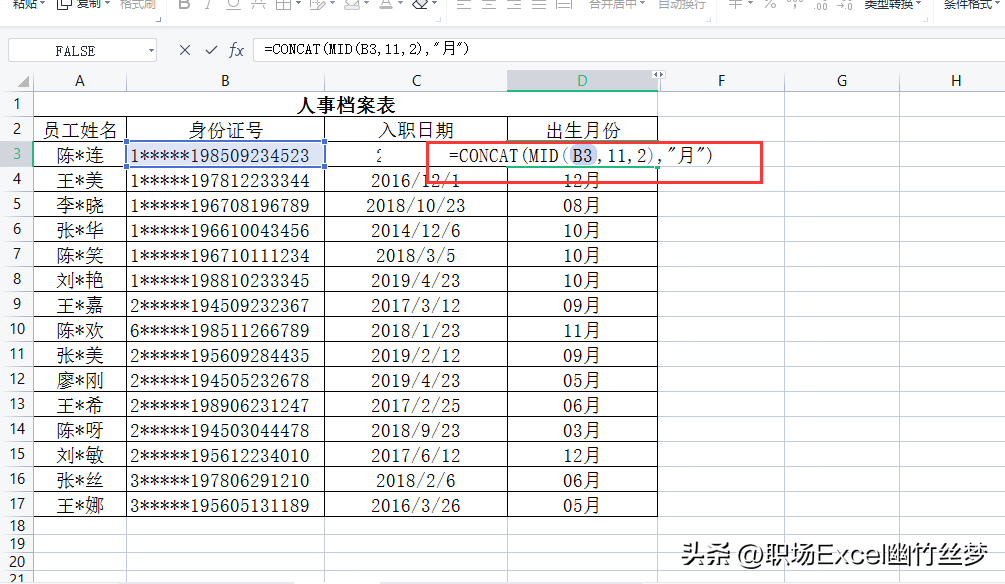Image resolution: width=1005 pixels, height=584 pixels.
Task: Click the name box showing FALSE
Action: [x=76, y=51]
